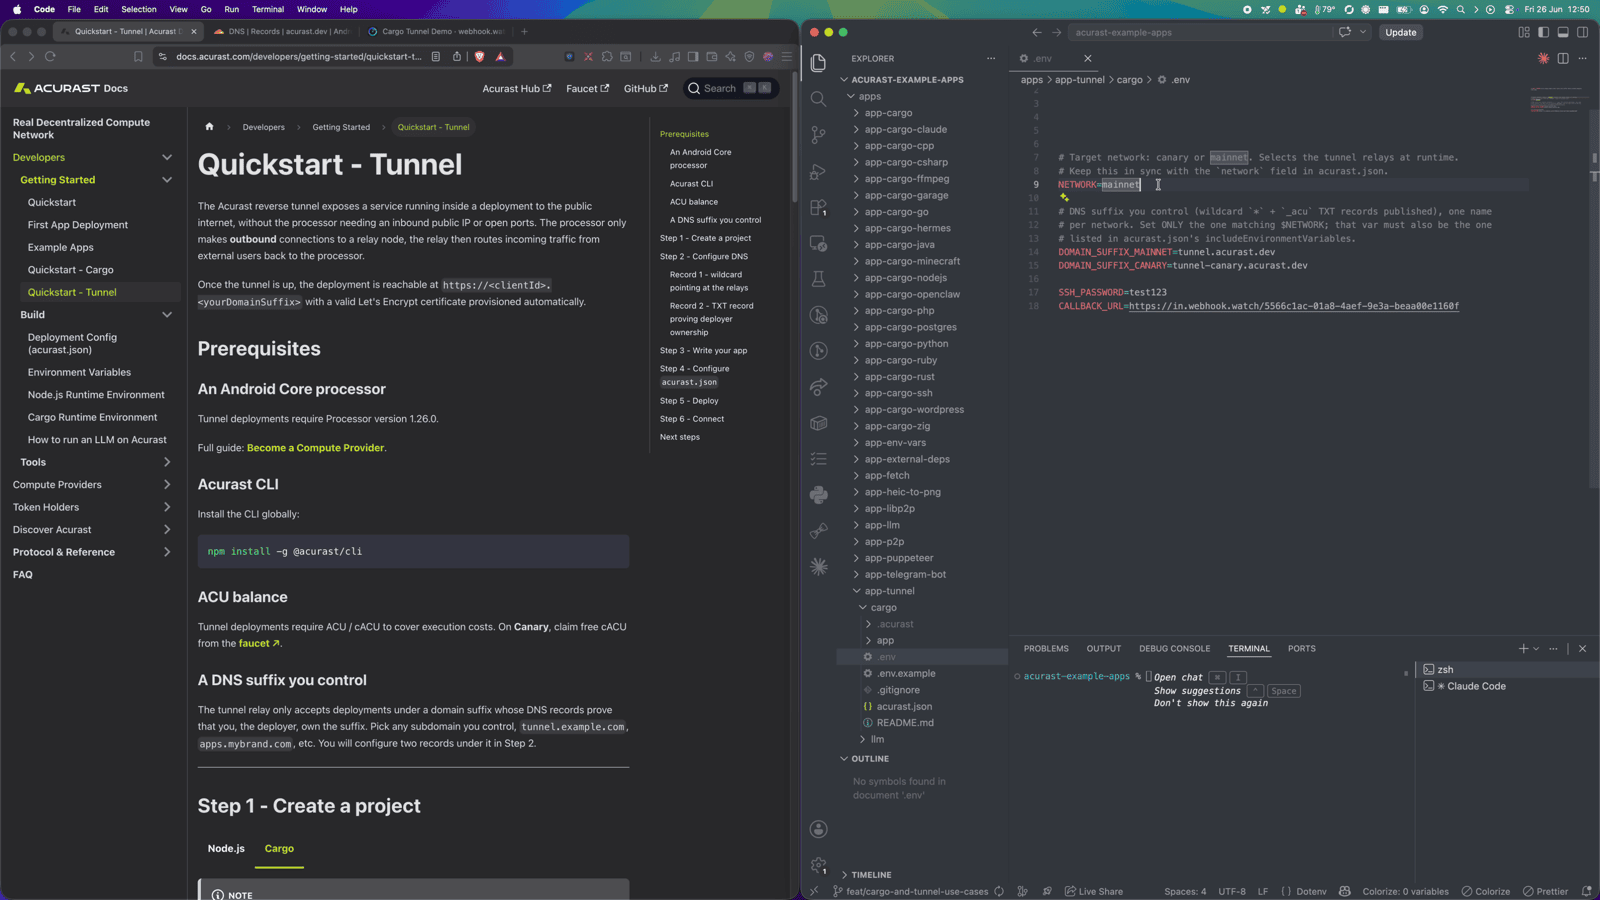
Task: Open the GitHub link in docs header
Action: 645,89
